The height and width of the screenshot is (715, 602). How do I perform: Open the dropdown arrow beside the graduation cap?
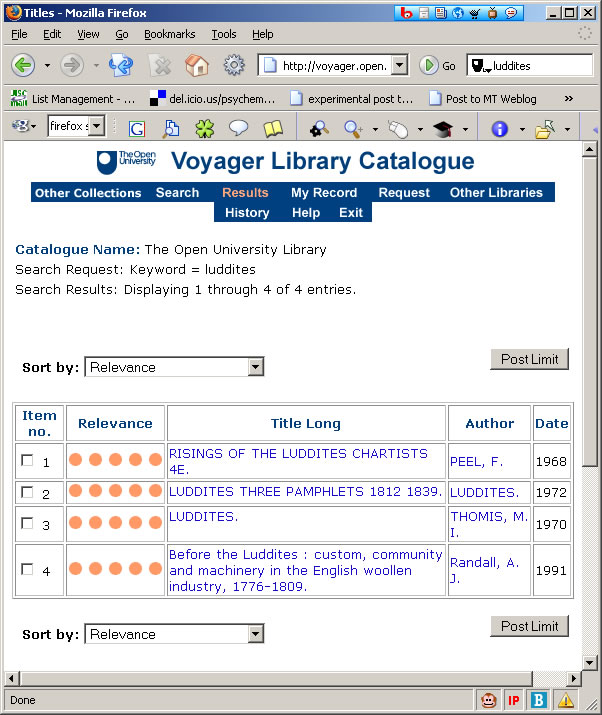coord(465,130)
